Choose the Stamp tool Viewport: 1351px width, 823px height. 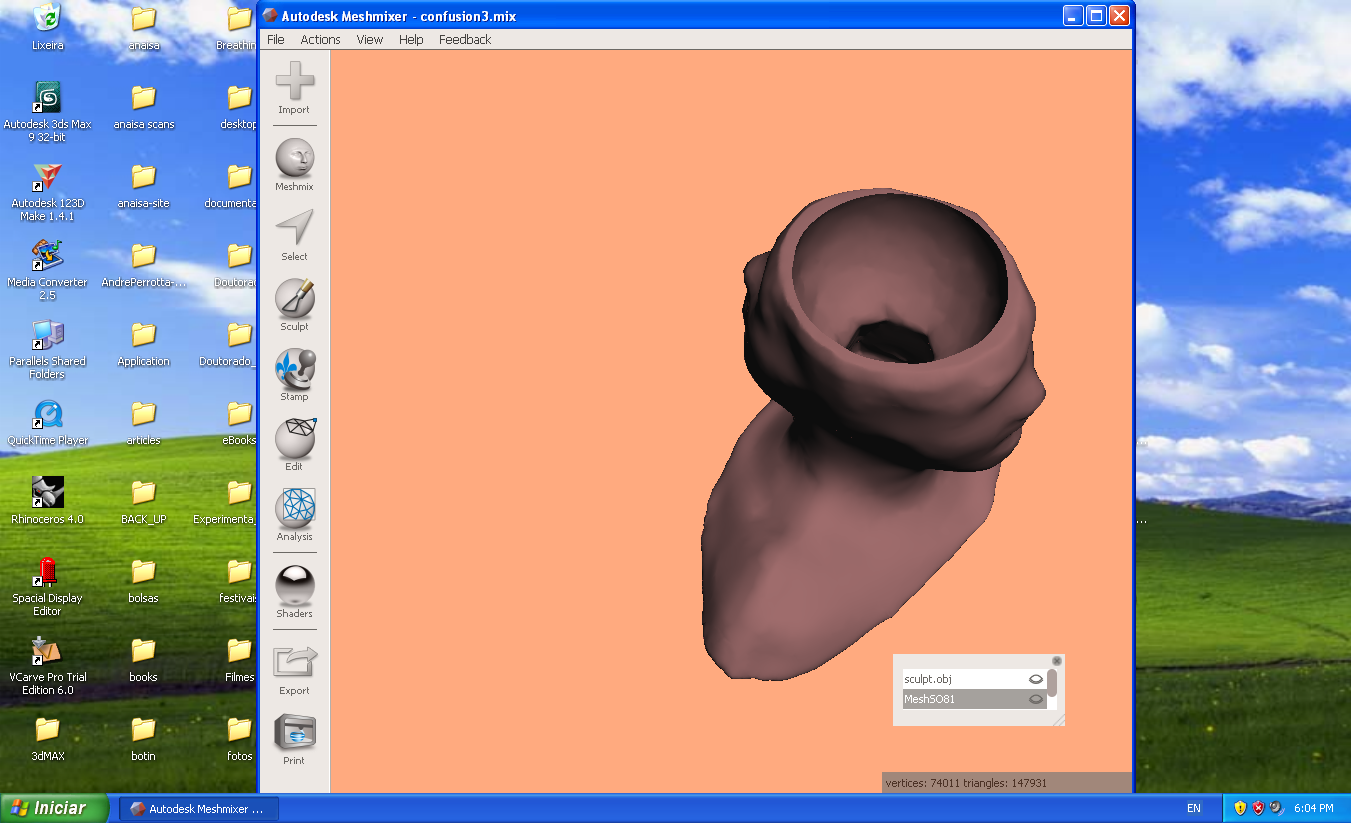(294, 376)
